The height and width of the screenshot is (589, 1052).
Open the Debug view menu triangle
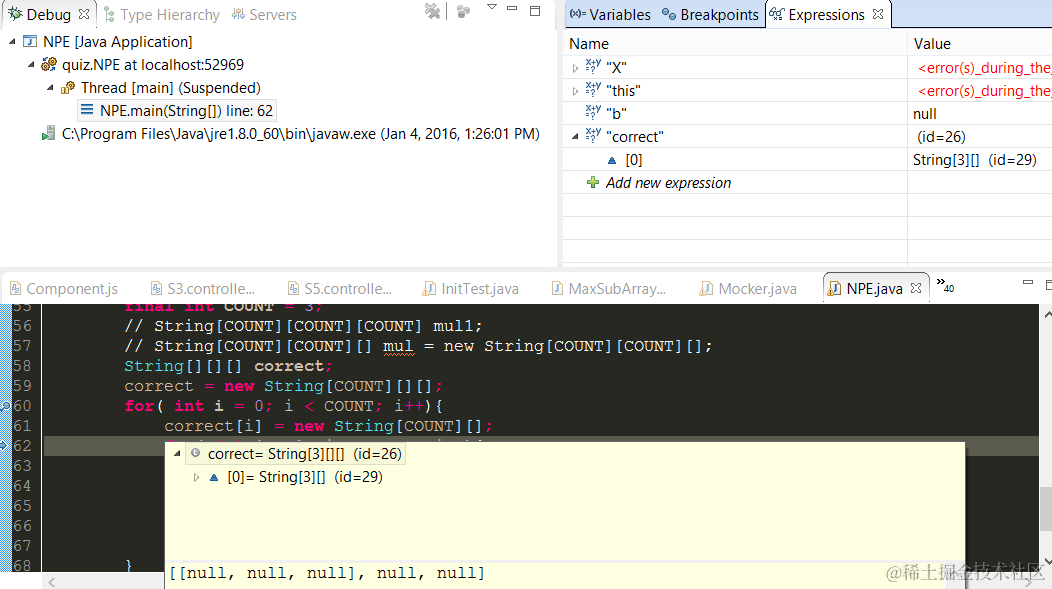[x=492, y=7]
